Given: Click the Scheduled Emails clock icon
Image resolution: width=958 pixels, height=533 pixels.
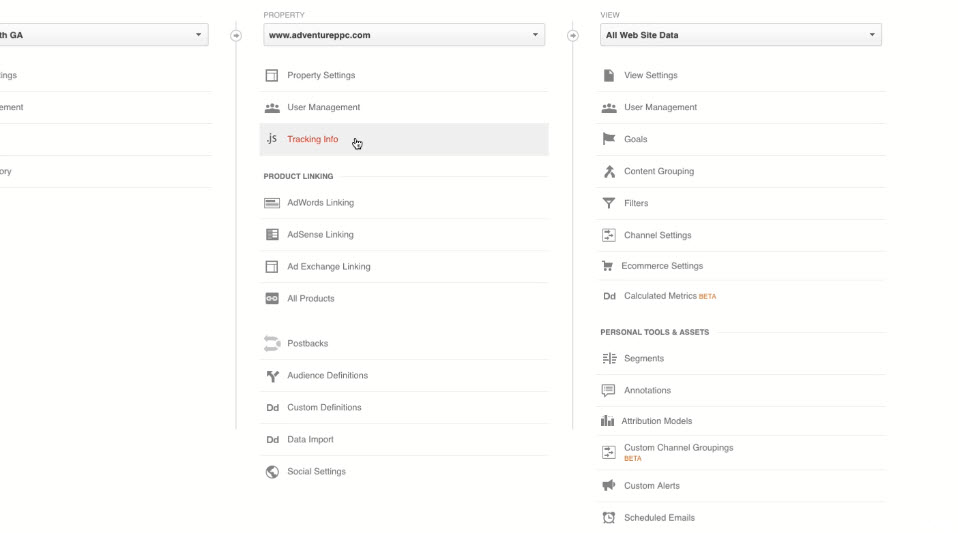Looking at the screenshot, I should (608, 518).
